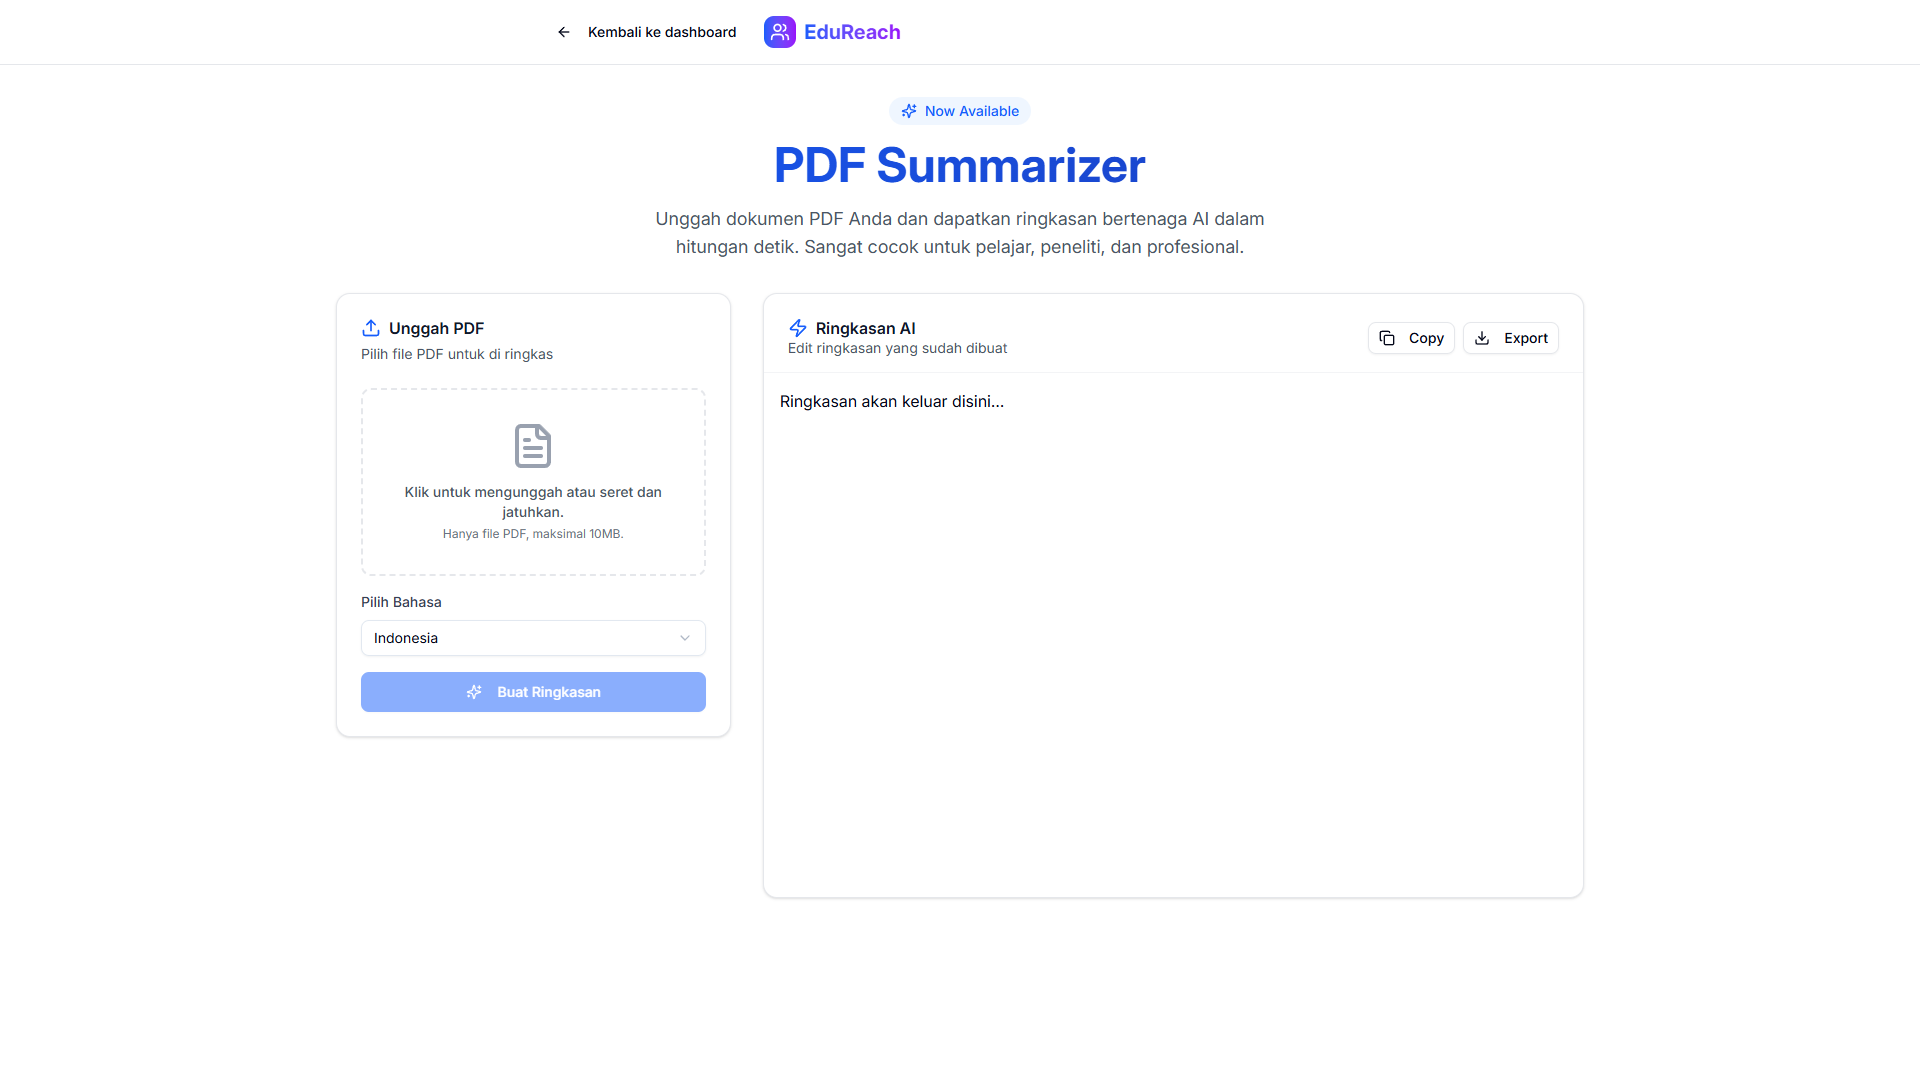Click the copy icon in summary header

1387,338
